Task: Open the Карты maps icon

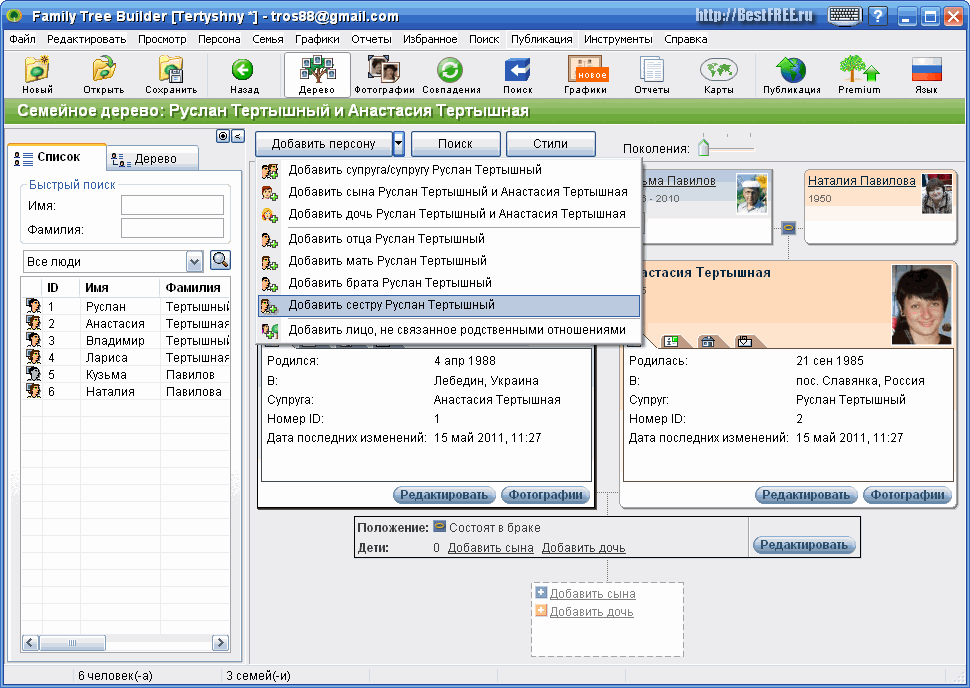Action: point(718,74)
